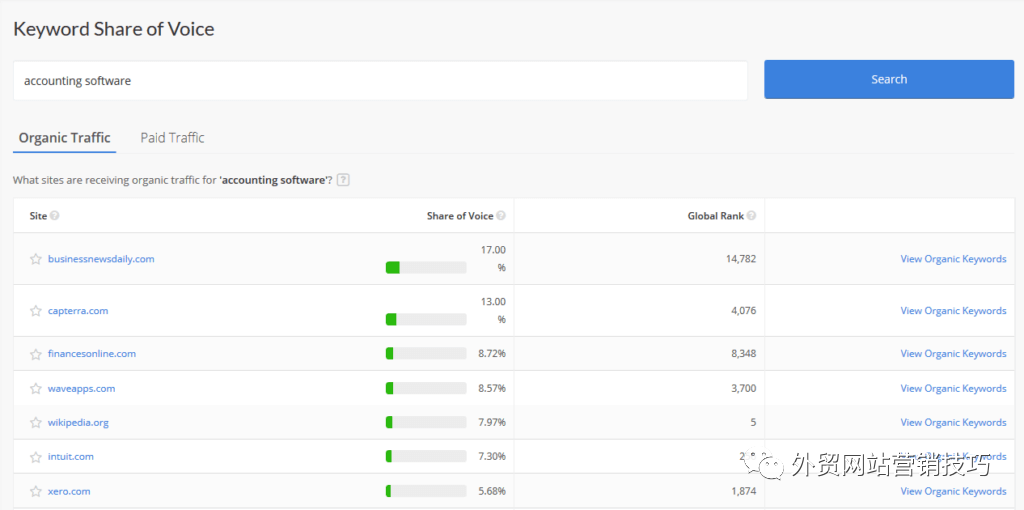View Organic Keywords for wikipedia.org
1024x510 pixels.
point(953,422)
